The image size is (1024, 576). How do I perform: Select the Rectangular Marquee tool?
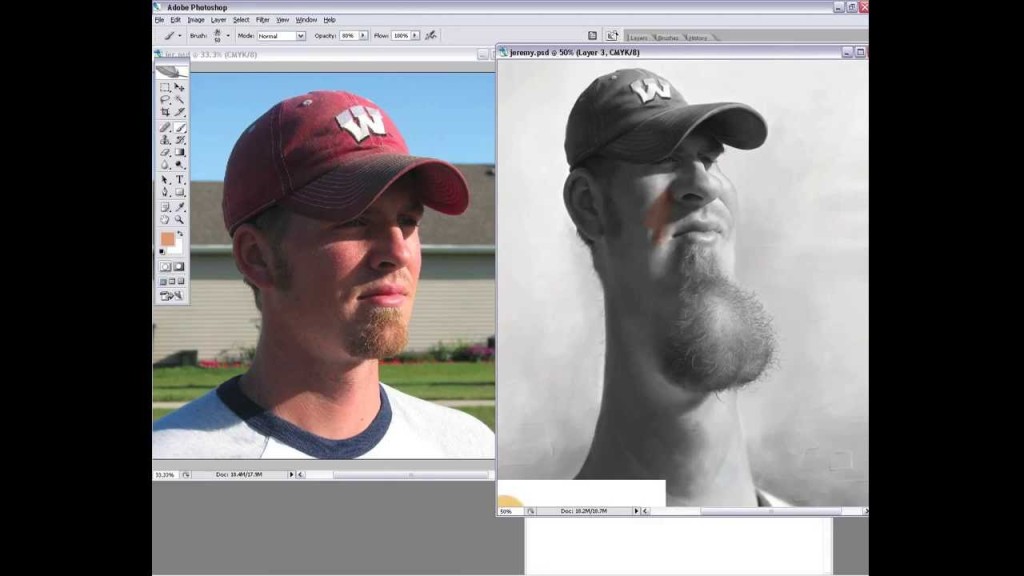pos(165,88)
